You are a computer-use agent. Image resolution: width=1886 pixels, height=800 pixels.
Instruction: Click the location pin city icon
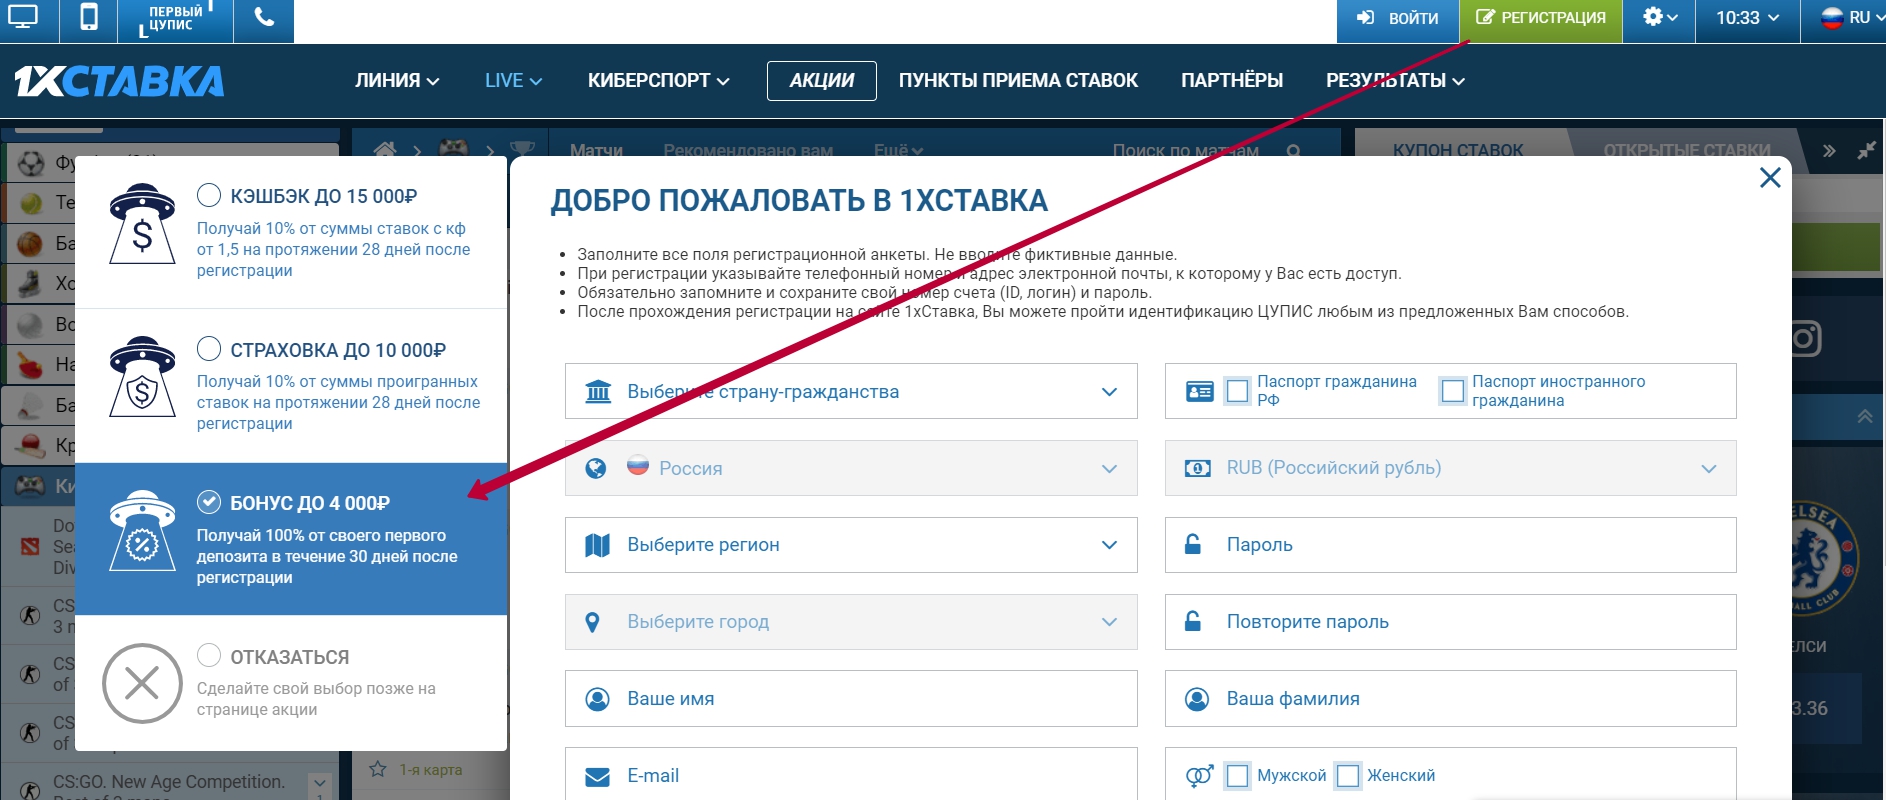click(x=592, y=622)
